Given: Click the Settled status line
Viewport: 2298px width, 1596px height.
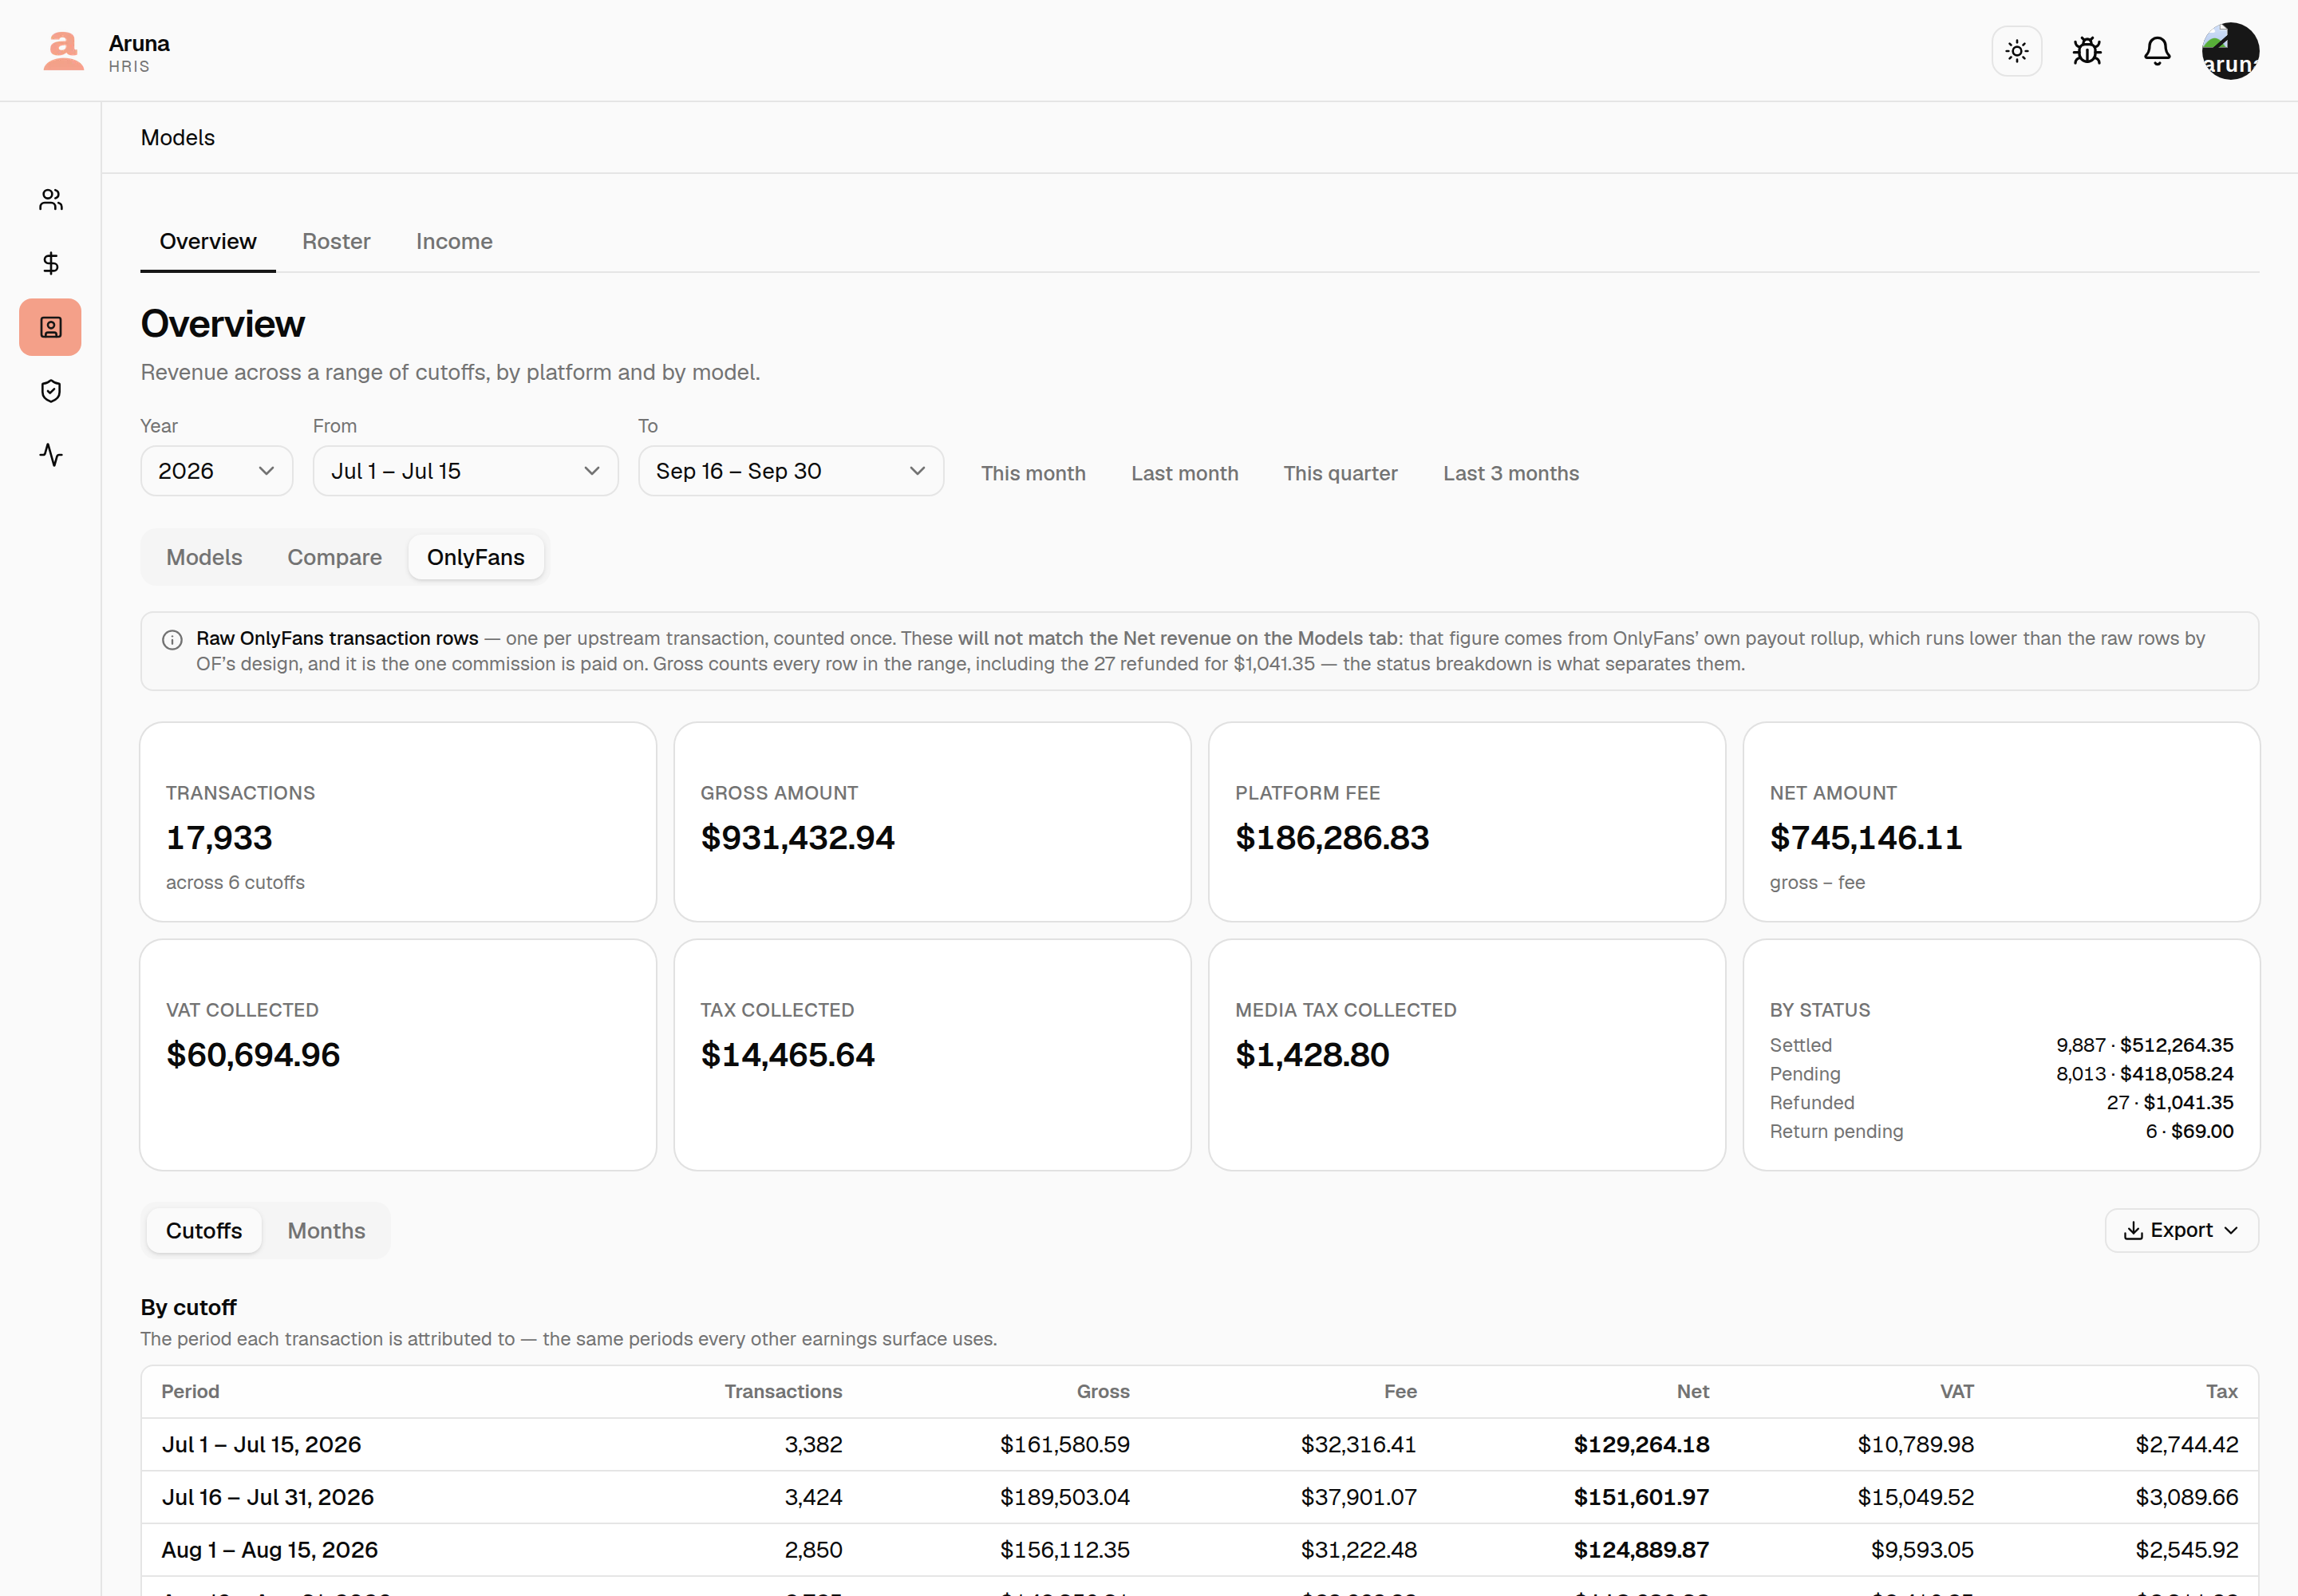Looking at the screenshot, I should click(2001, 1045).
